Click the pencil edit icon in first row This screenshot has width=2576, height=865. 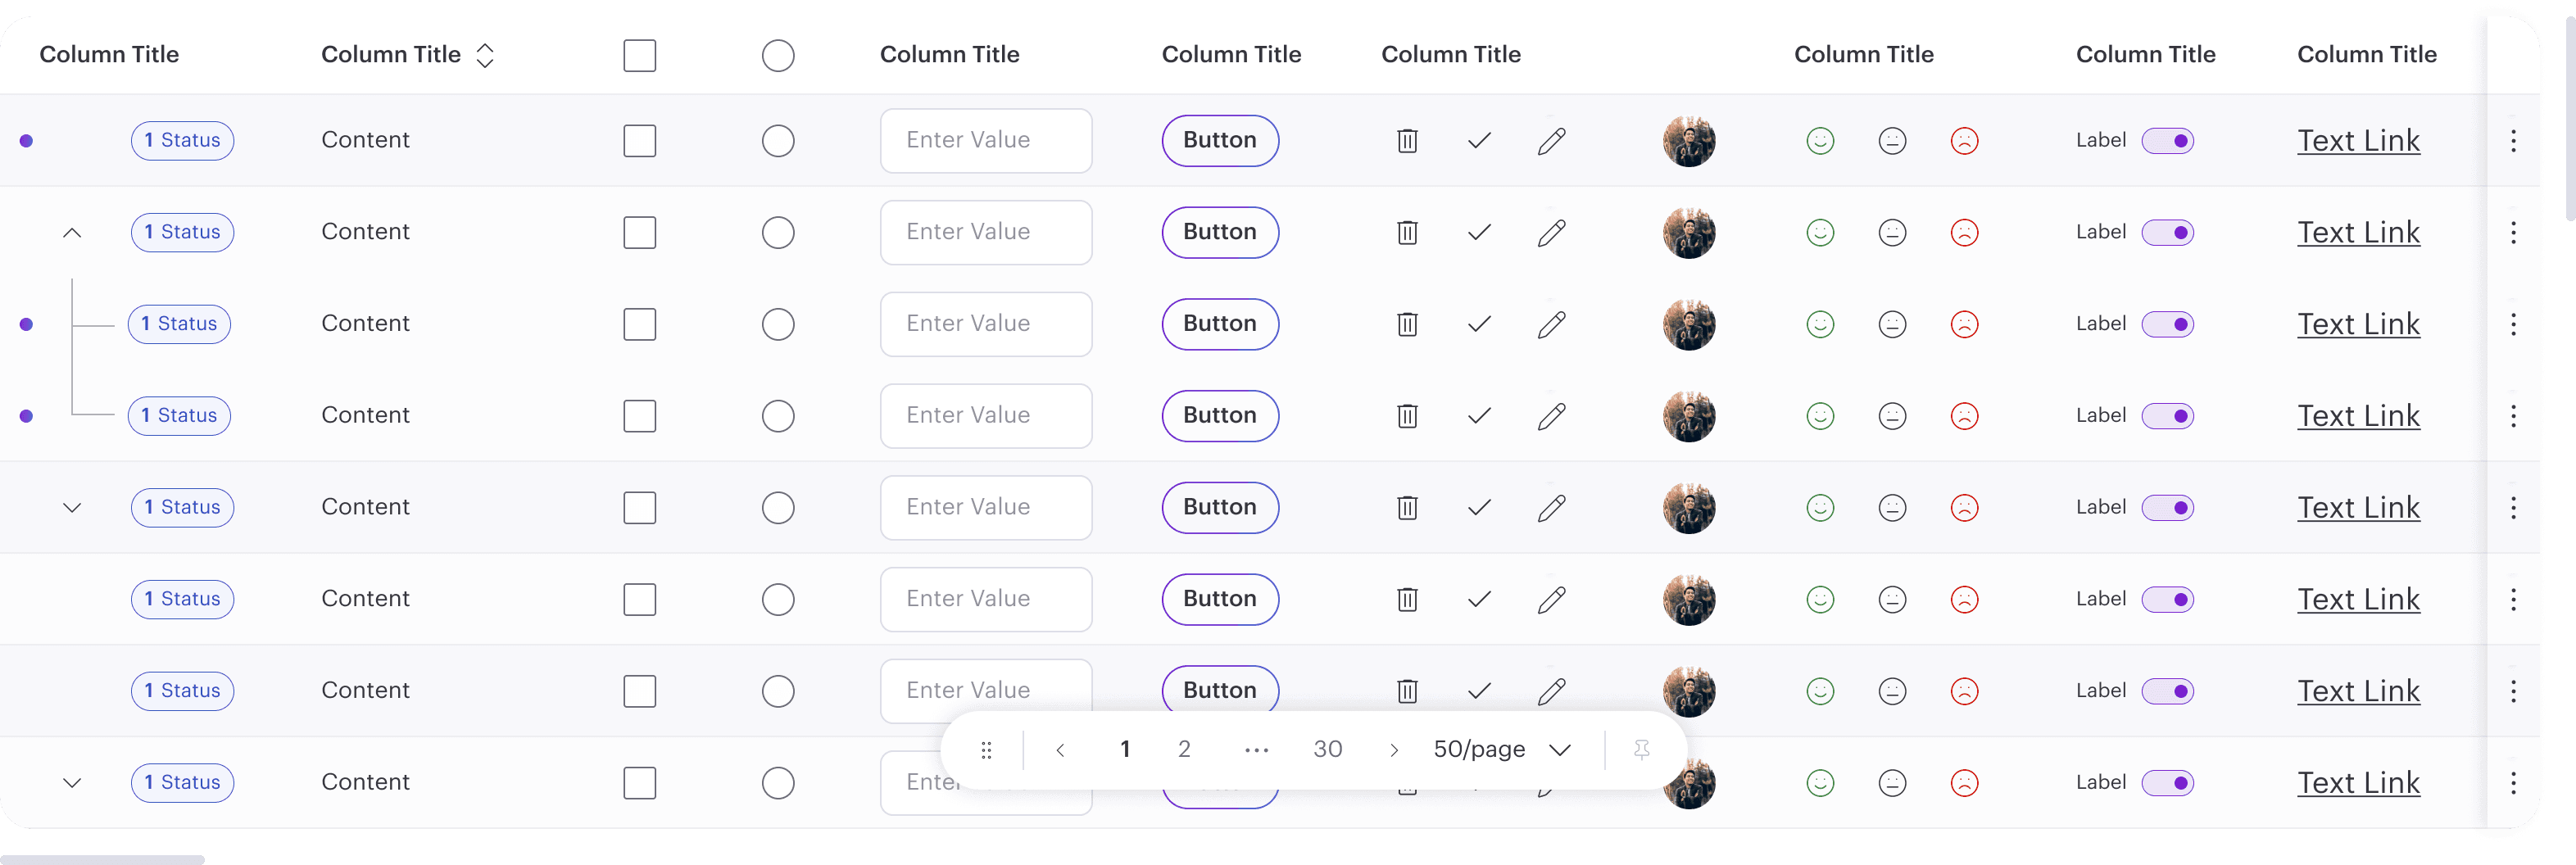[1551, 140]
